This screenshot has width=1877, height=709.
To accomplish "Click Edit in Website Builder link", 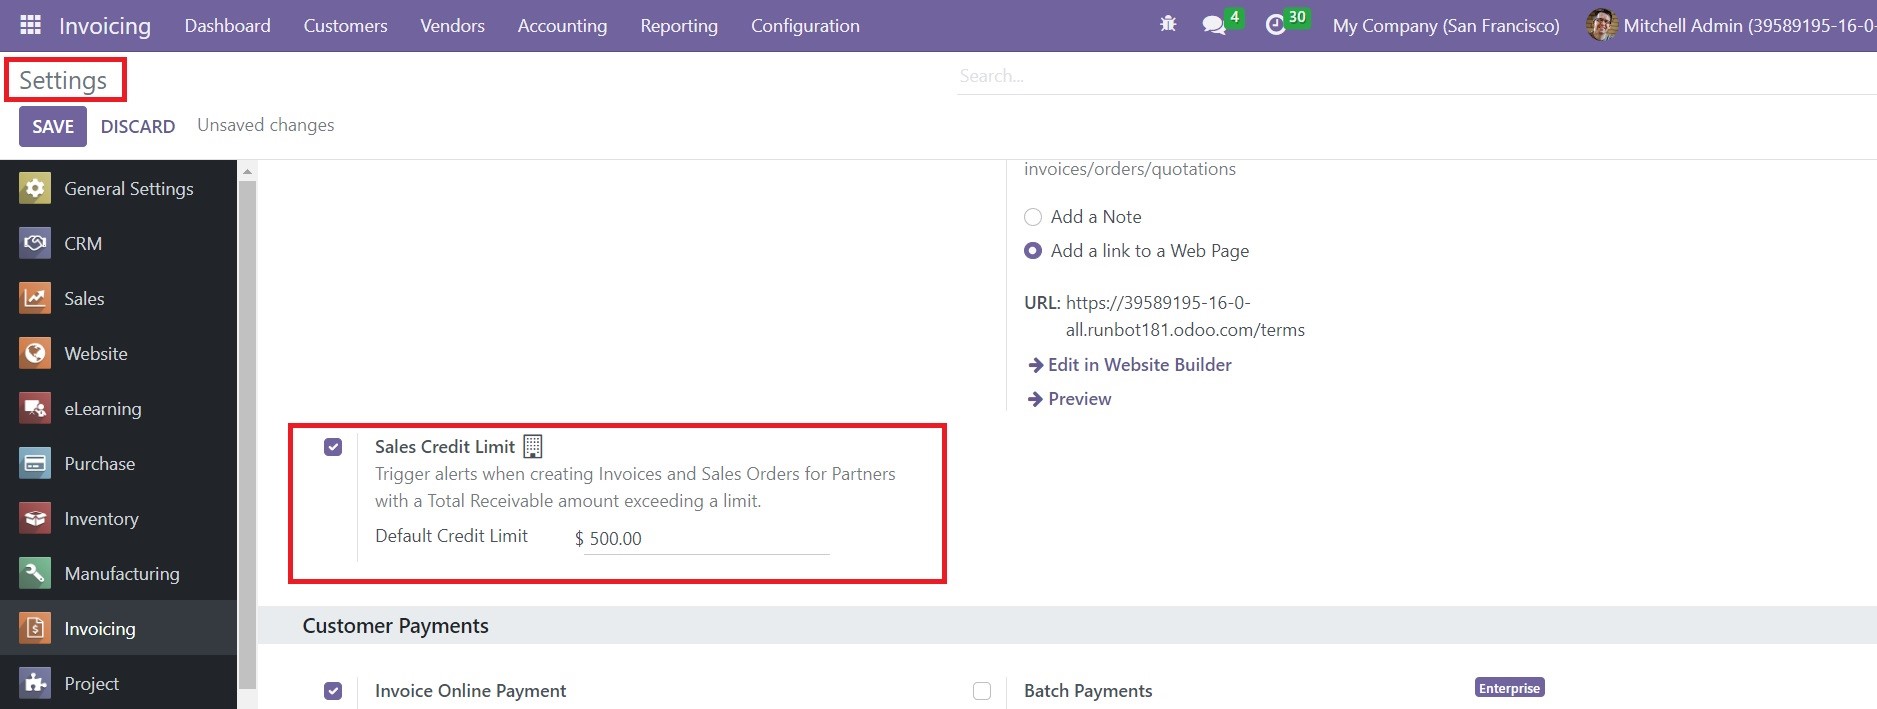I will tap(1140, 365).
